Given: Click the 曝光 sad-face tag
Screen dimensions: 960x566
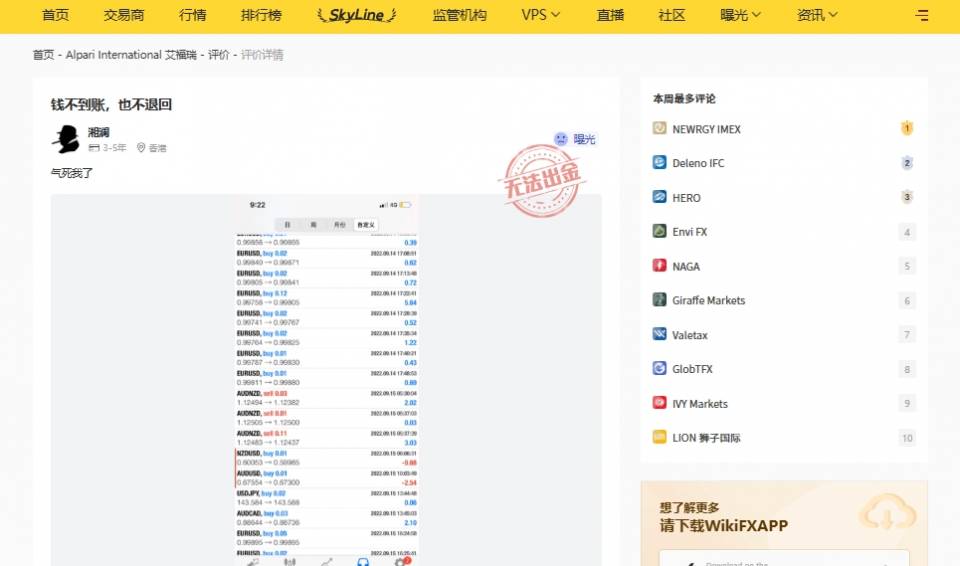Looking at the screenshot, I should click(x=574, y=139).
